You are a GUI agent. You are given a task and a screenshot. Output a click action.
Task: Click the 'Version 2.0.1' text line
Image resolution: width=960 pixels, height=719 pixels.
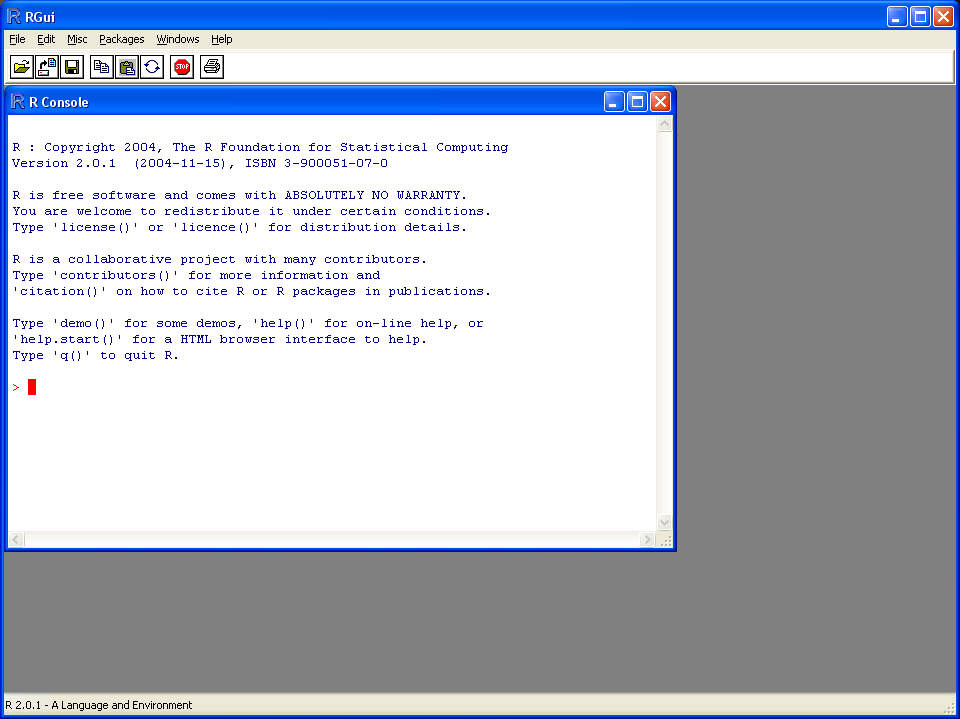(x=200, y=164)
